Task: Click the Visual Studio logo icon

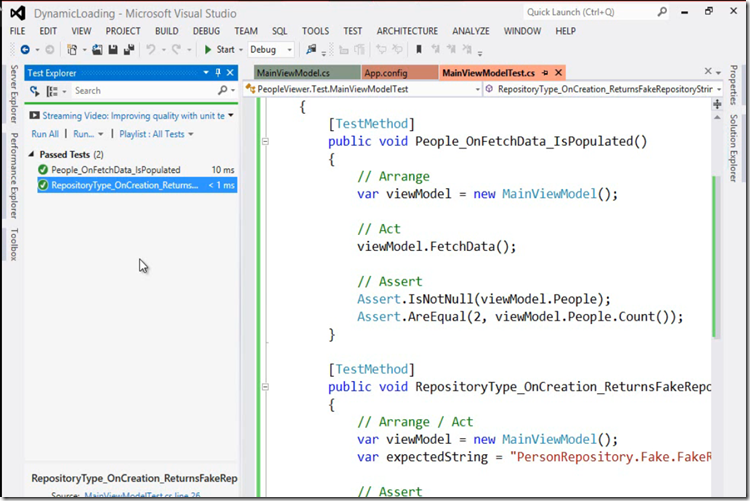Action: tap(18, 13)
